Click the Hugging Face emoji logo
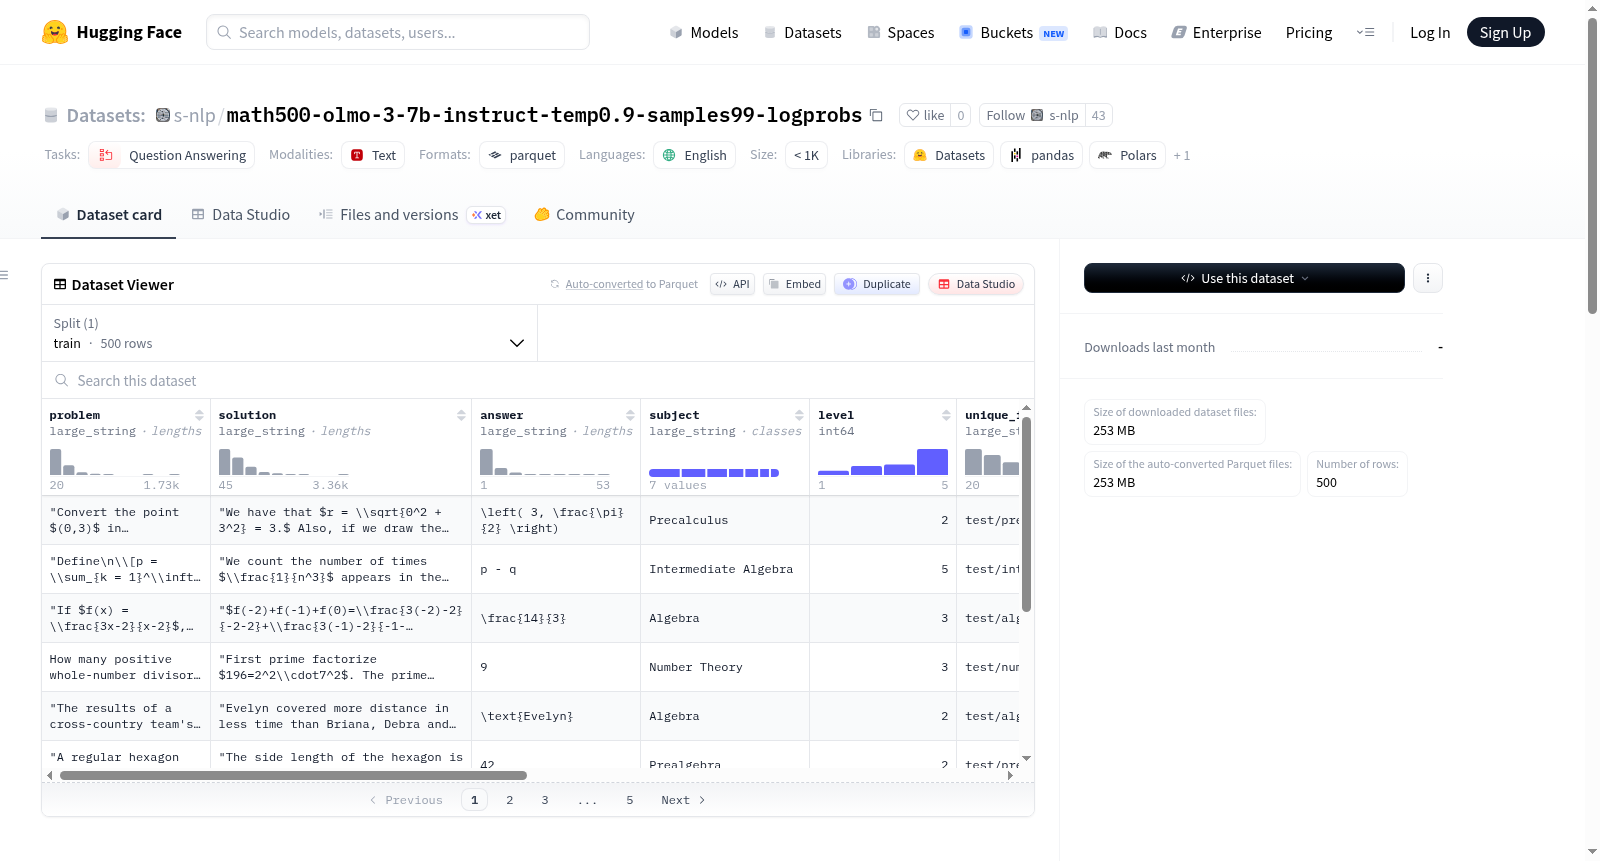1600x861 pixels. point(55,32)
